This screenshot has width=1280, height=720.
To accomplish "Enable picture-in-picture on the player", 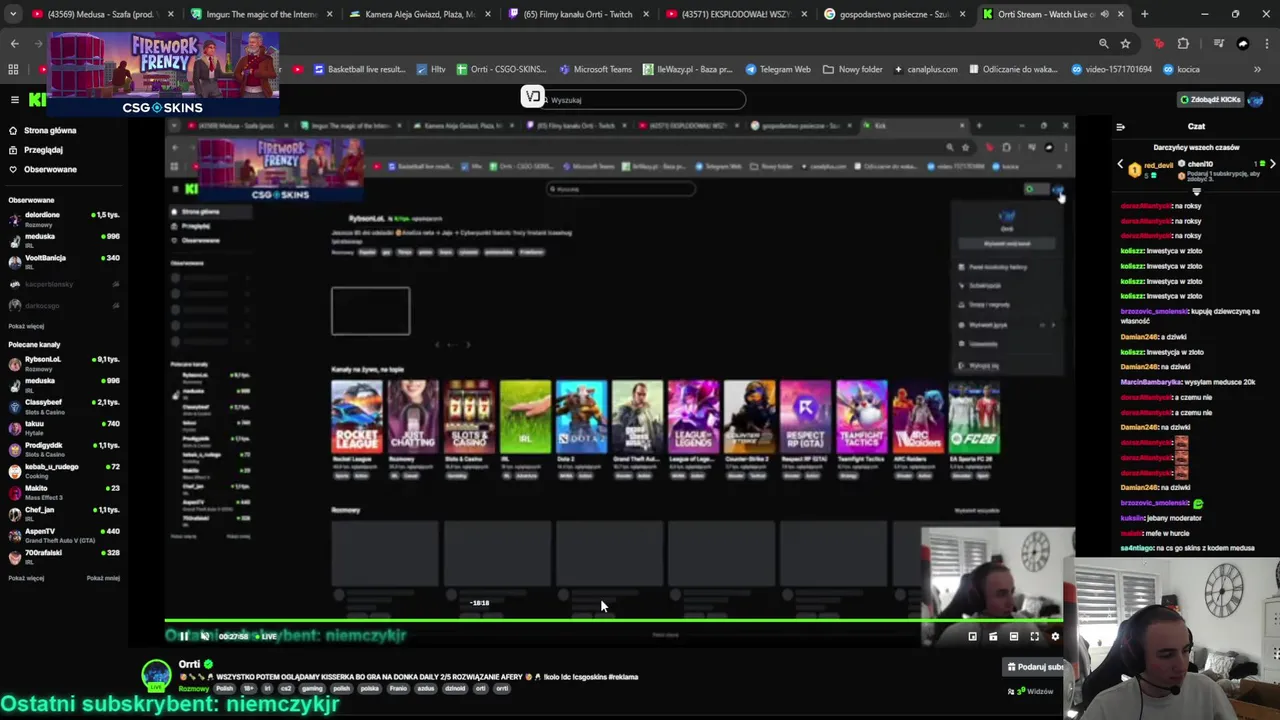I will [972, 636].
